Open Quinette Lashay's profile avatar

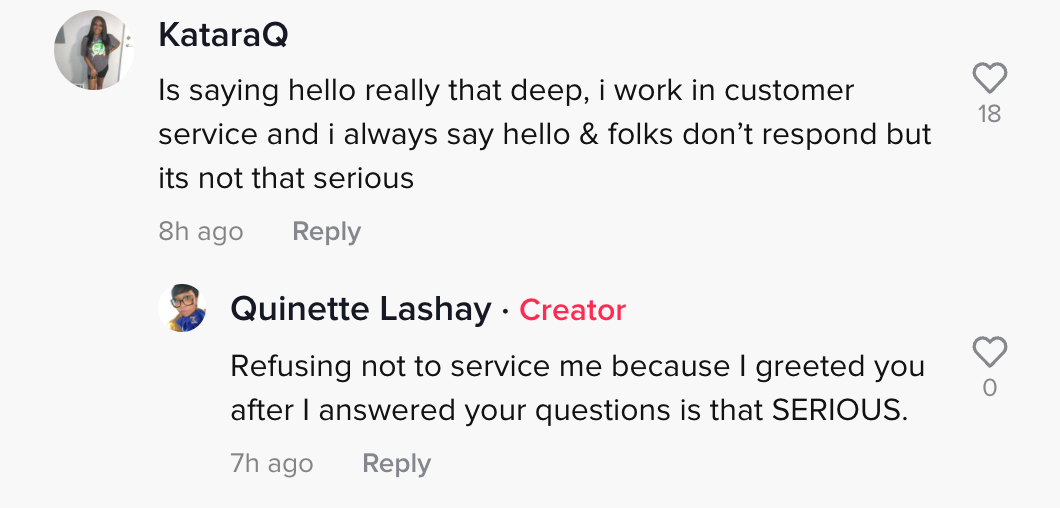183,308
